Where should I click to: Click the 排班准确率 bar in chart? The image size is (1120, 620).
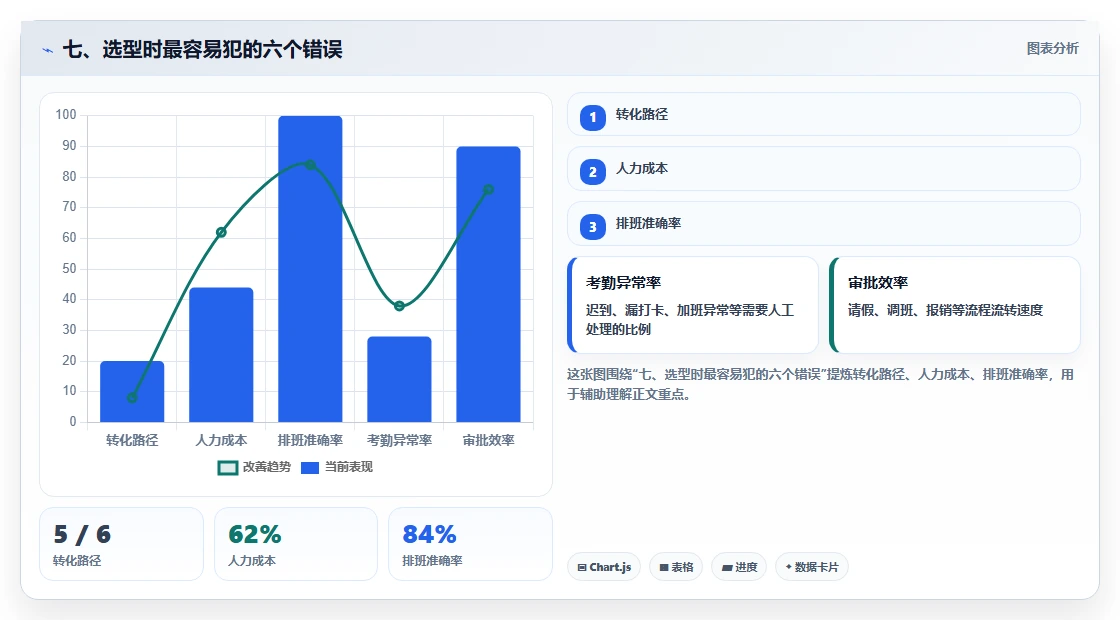(310, 269)
